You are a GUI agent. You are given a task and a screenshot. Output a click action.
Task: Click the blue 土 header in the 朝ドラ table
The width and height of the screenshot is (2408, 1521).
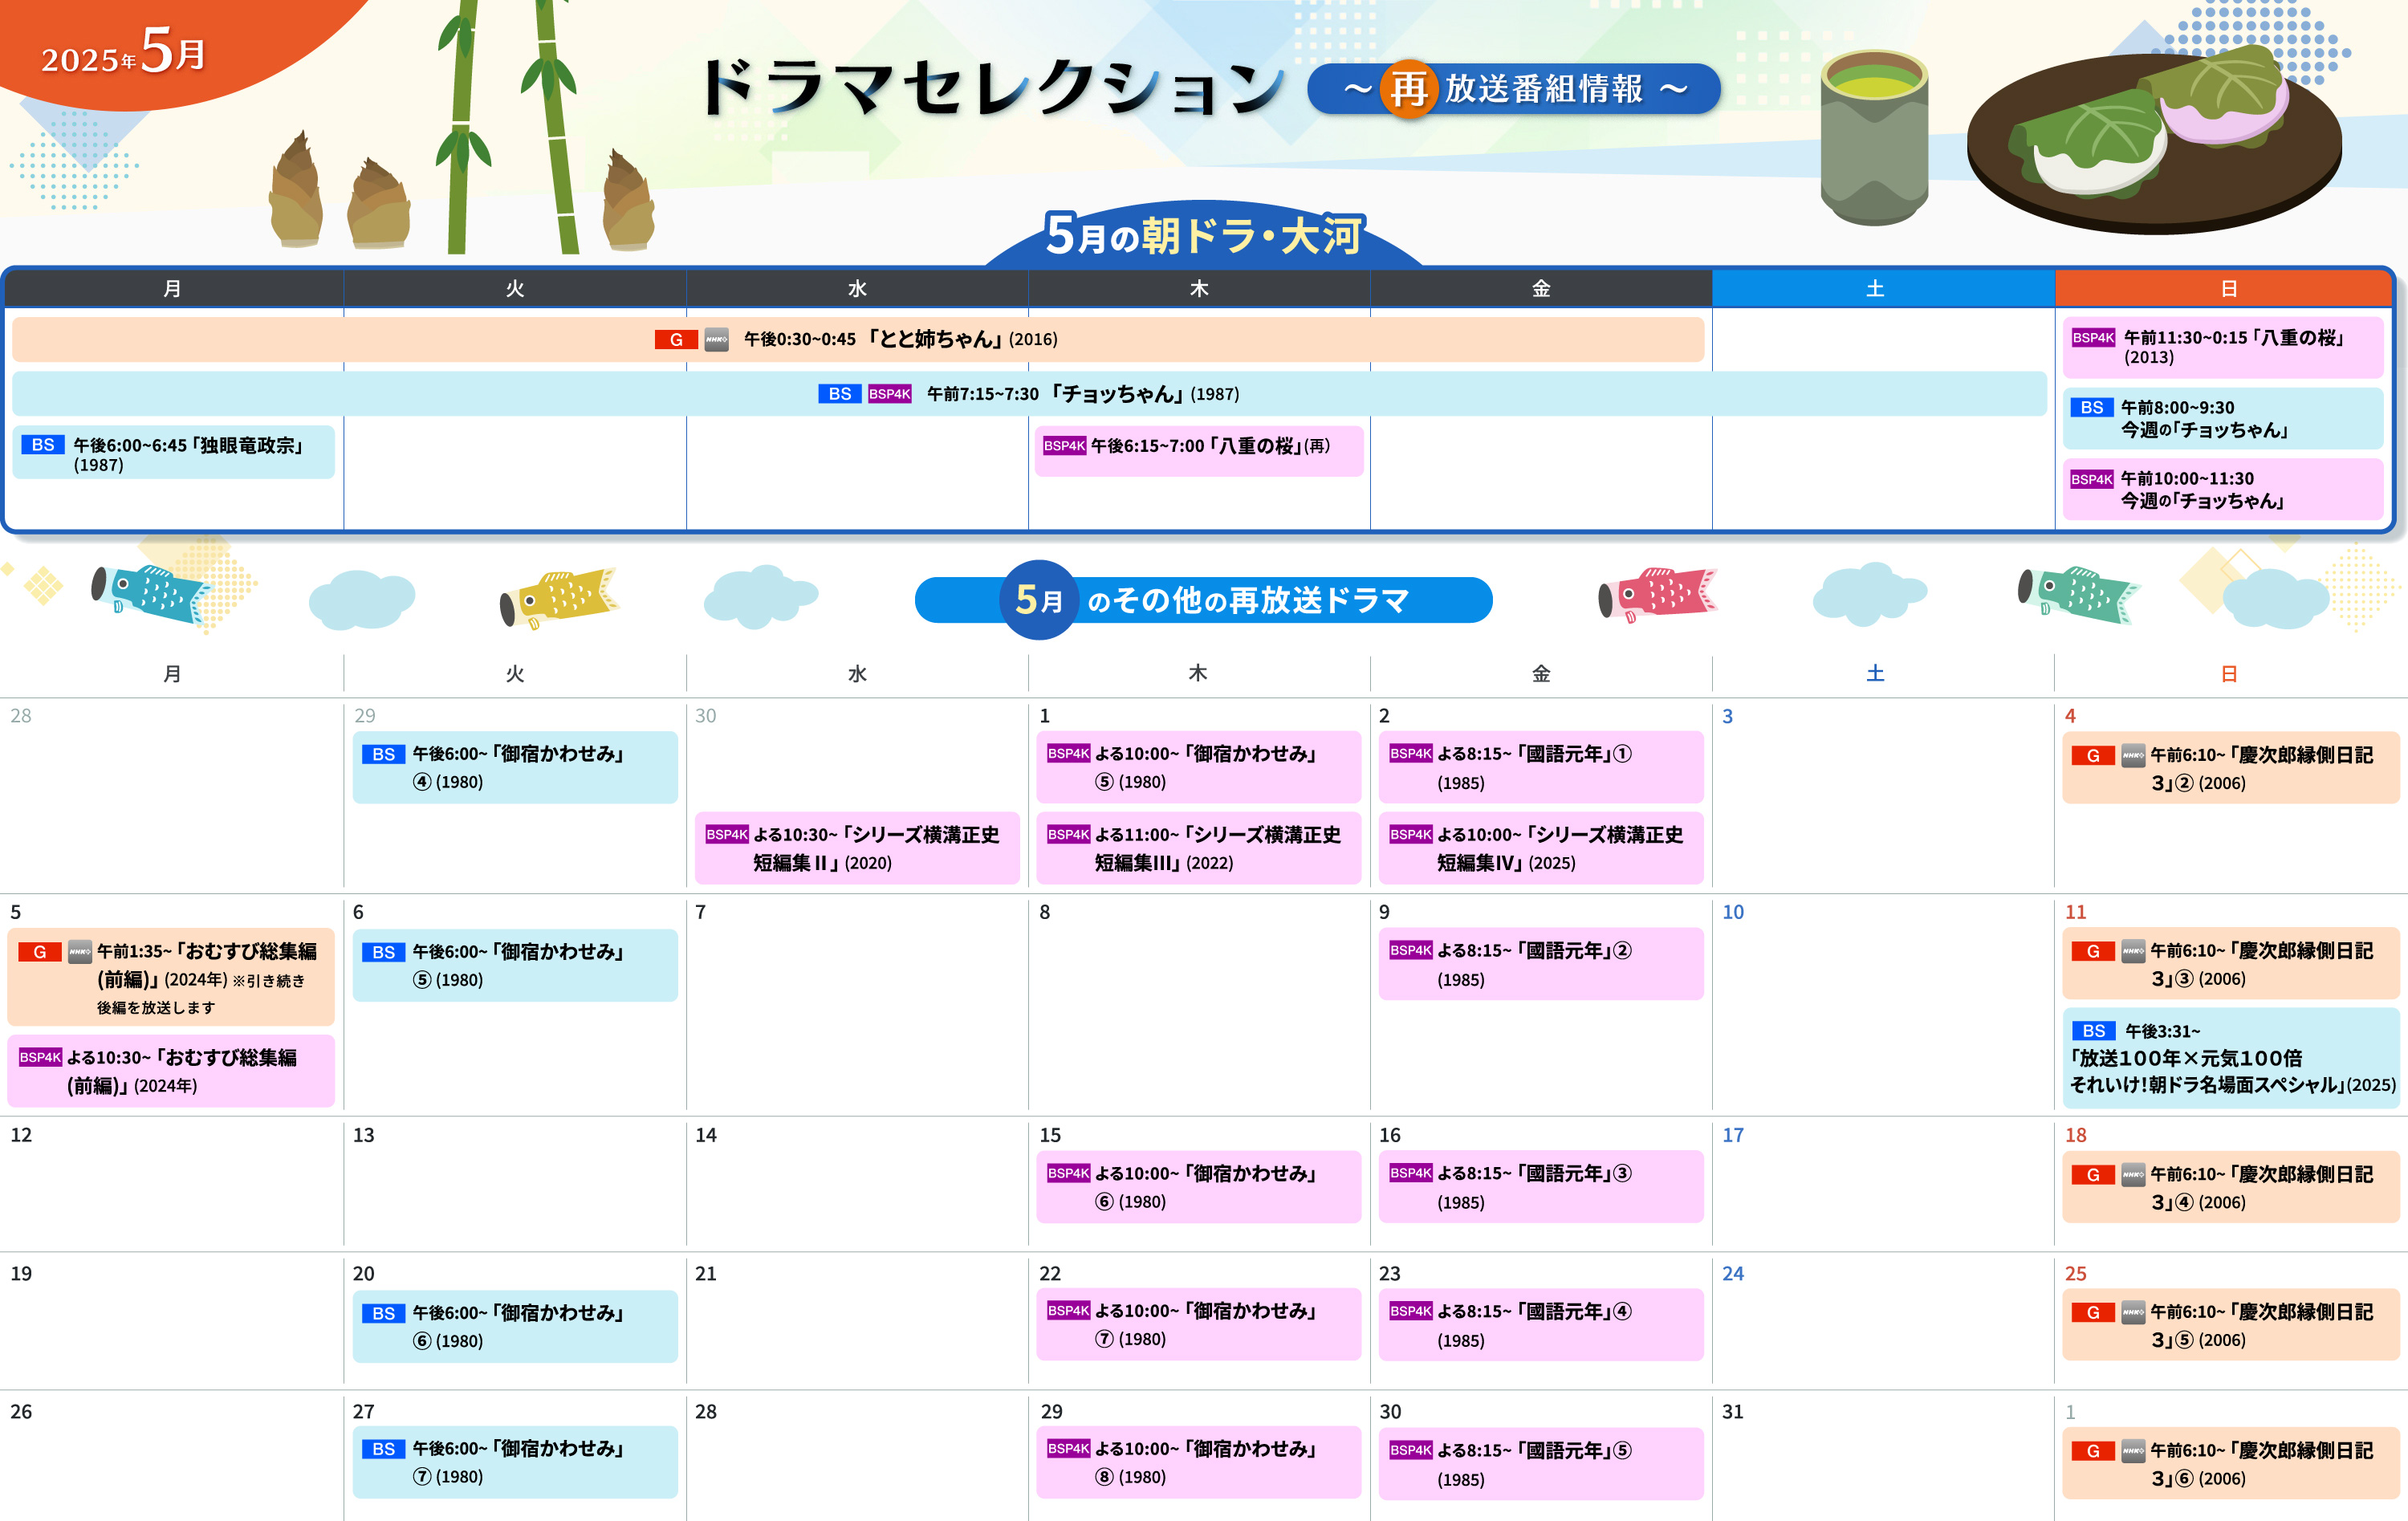(x=1884, y=289)
